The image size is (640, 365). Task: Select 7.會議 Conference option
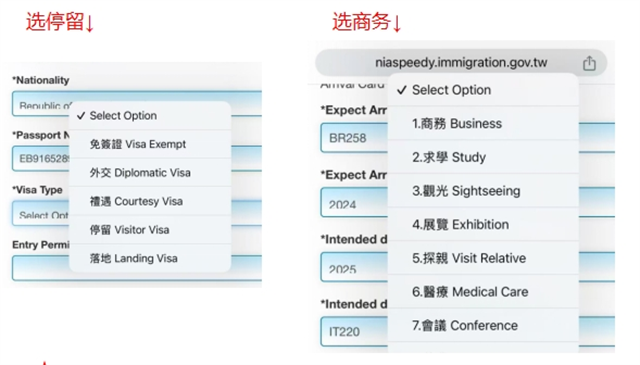coord(483,325)
